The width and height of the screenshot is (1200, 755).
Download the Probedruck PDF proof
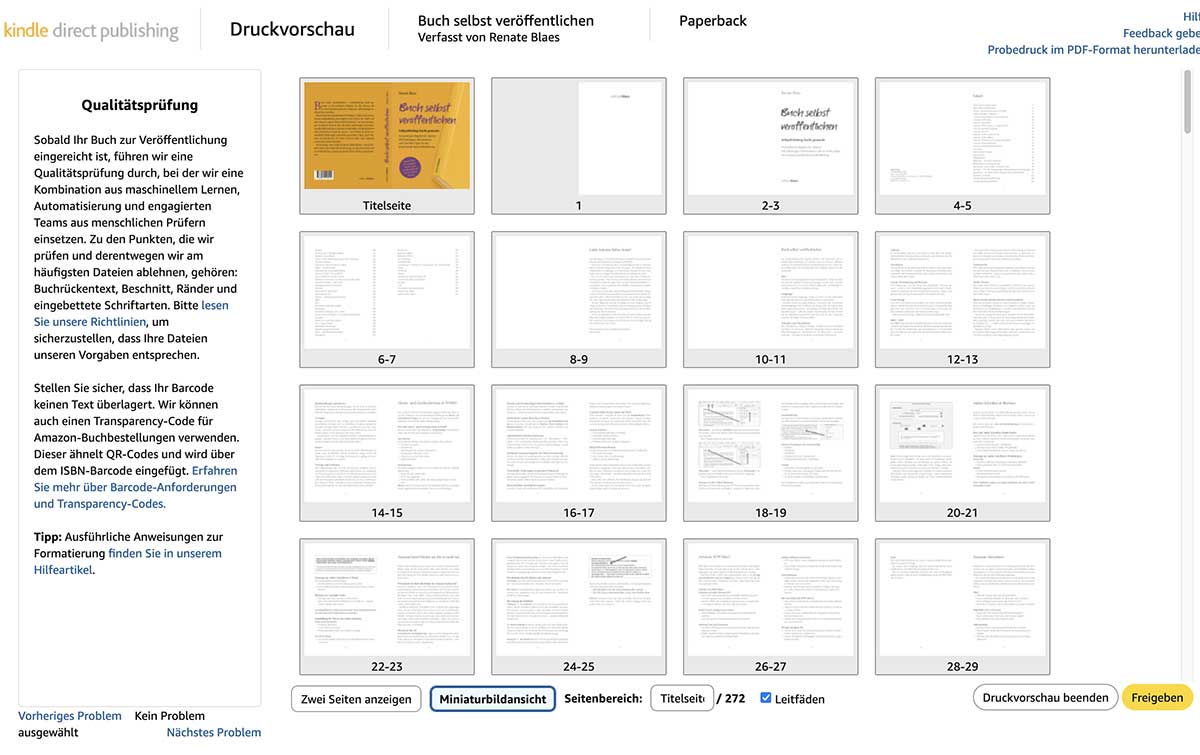coord(1092,50)
